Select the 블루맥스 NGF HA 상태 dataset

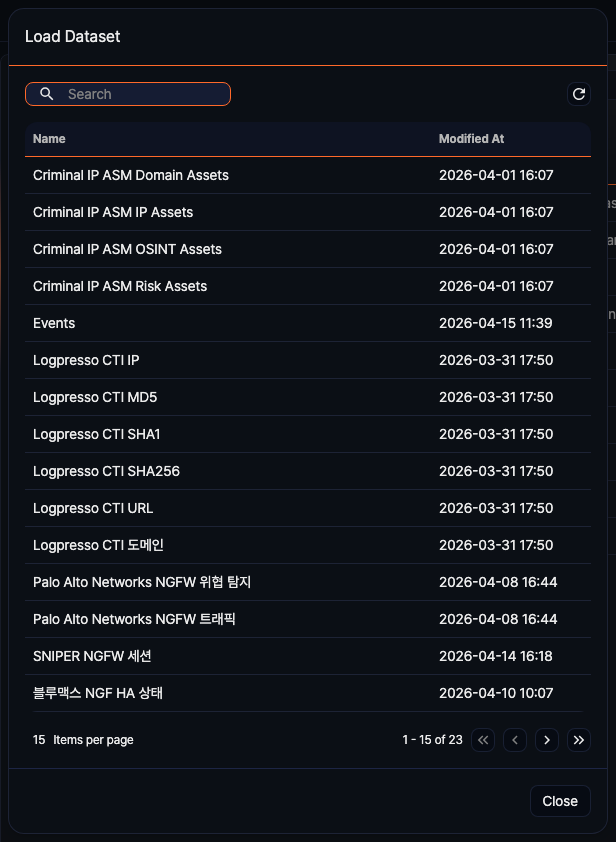click(98, 693)
